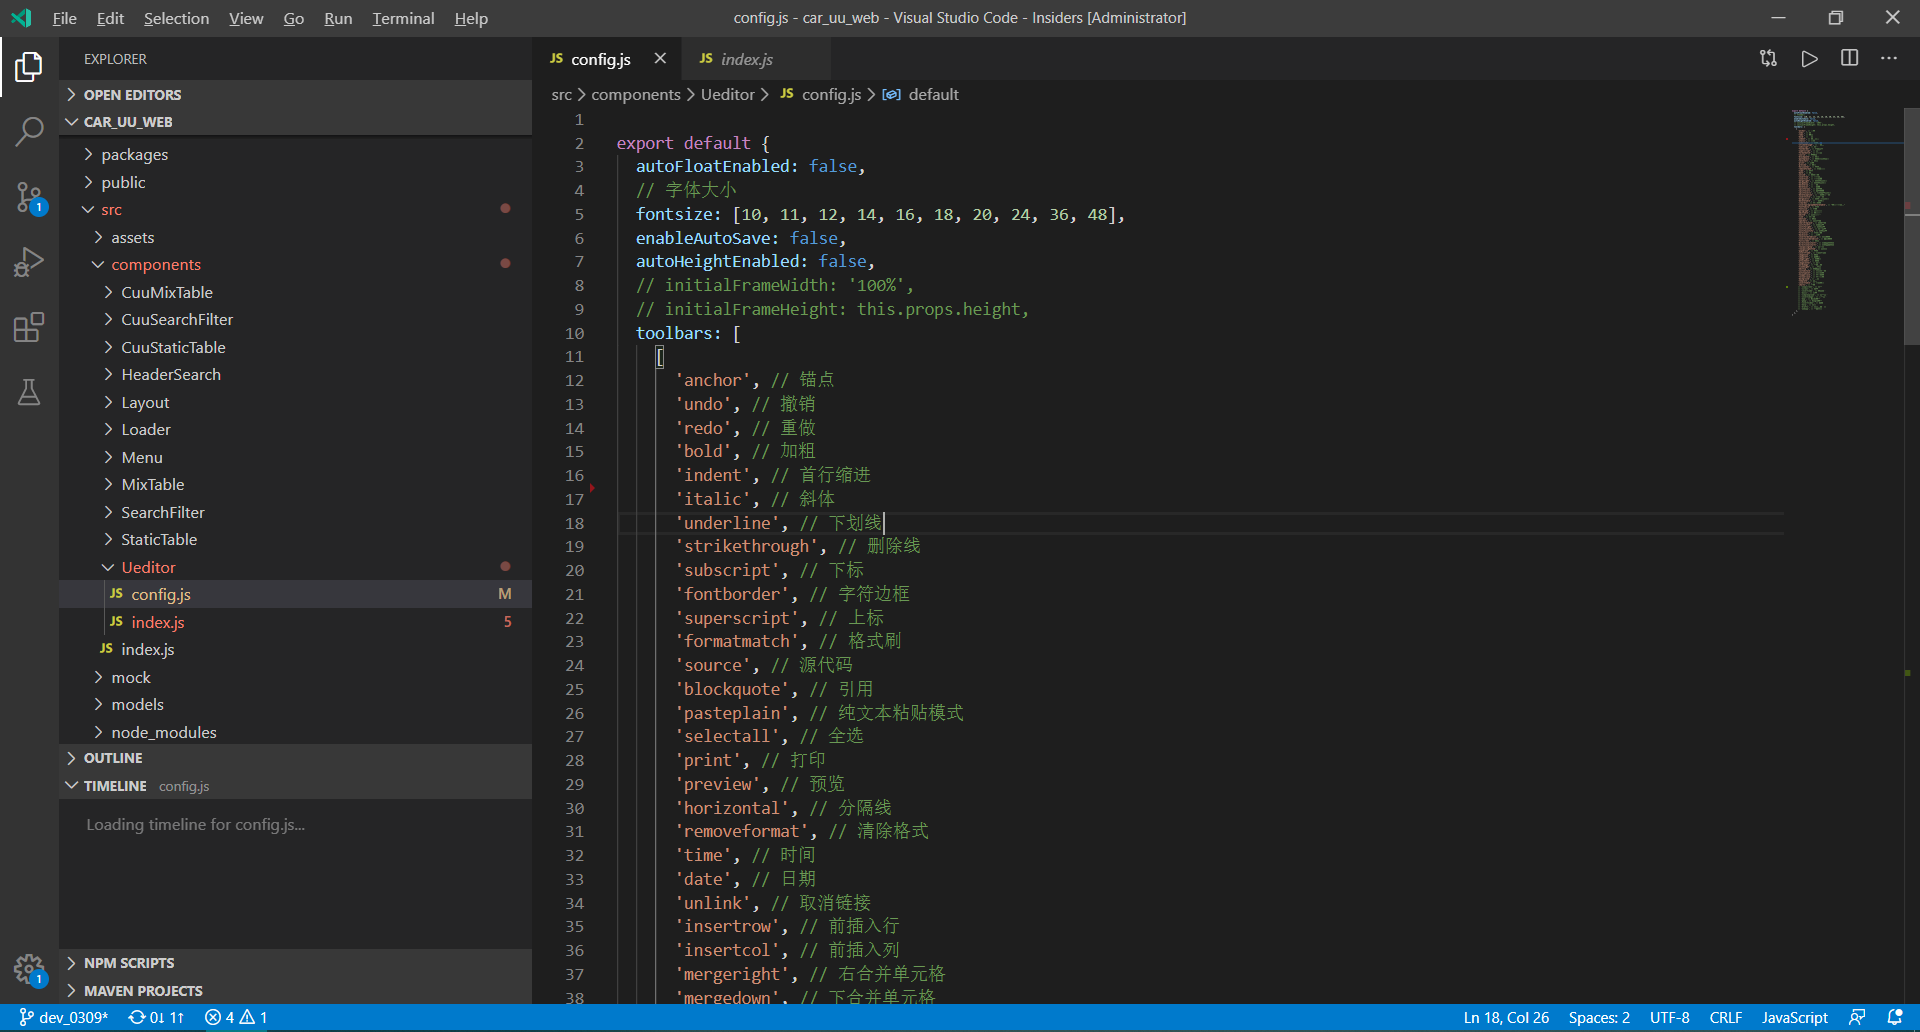Click the Manage gear icon

(29, 968)
